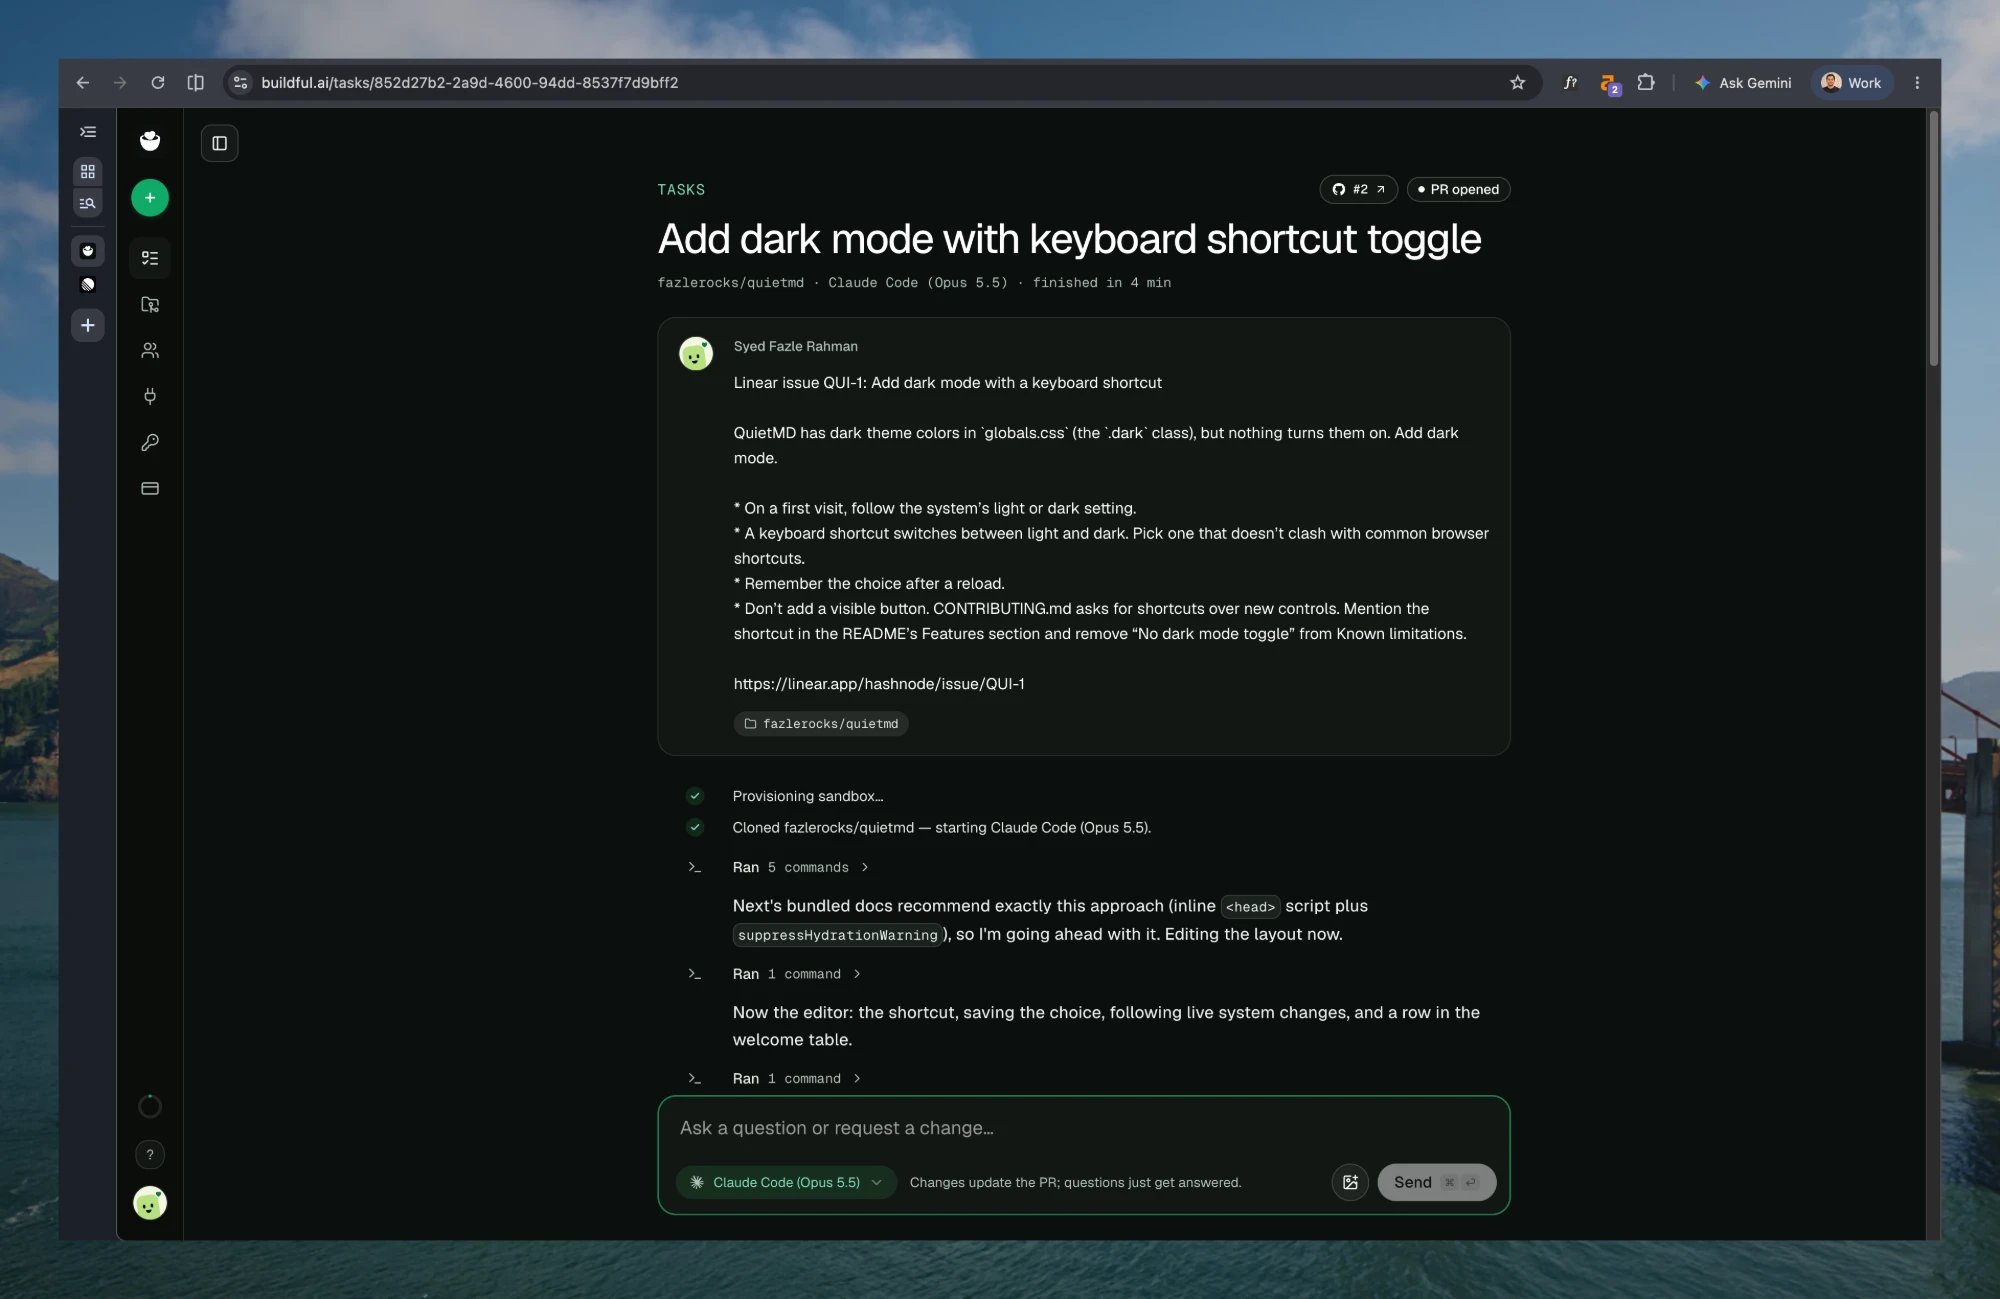Open the tab grid view icon
Image resolution: width=2000 pixels, height=1299 pixels.
tap(88, 171)
